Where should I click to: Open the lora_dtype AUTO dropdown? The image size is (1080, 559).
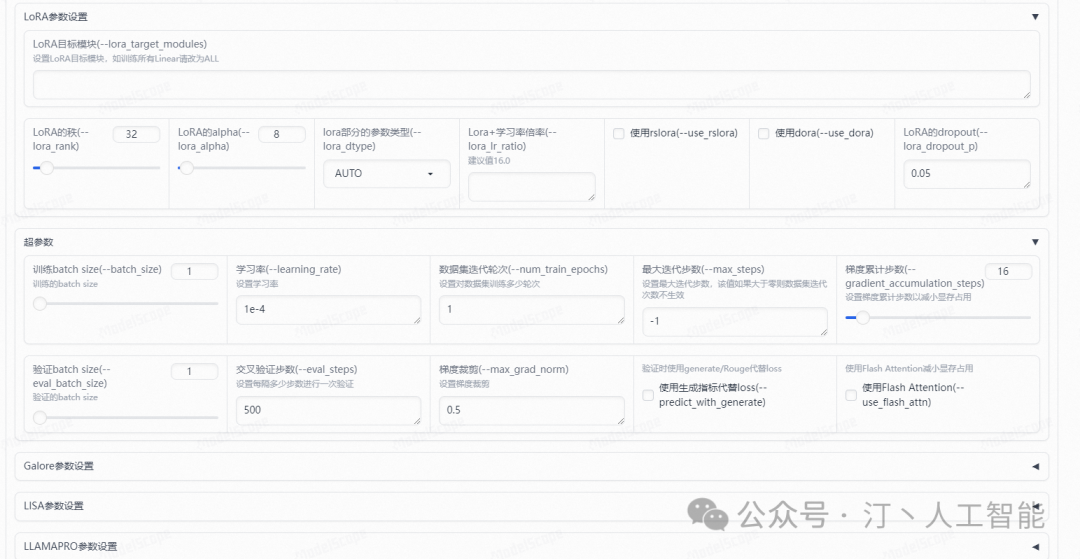pyautogui.click(x=386, y=173)
